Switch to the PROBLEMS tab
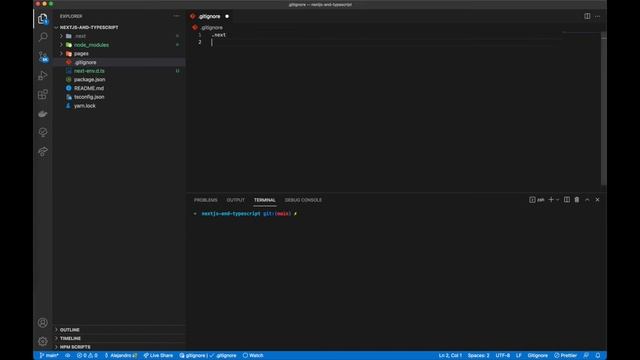 click(206, 200)
